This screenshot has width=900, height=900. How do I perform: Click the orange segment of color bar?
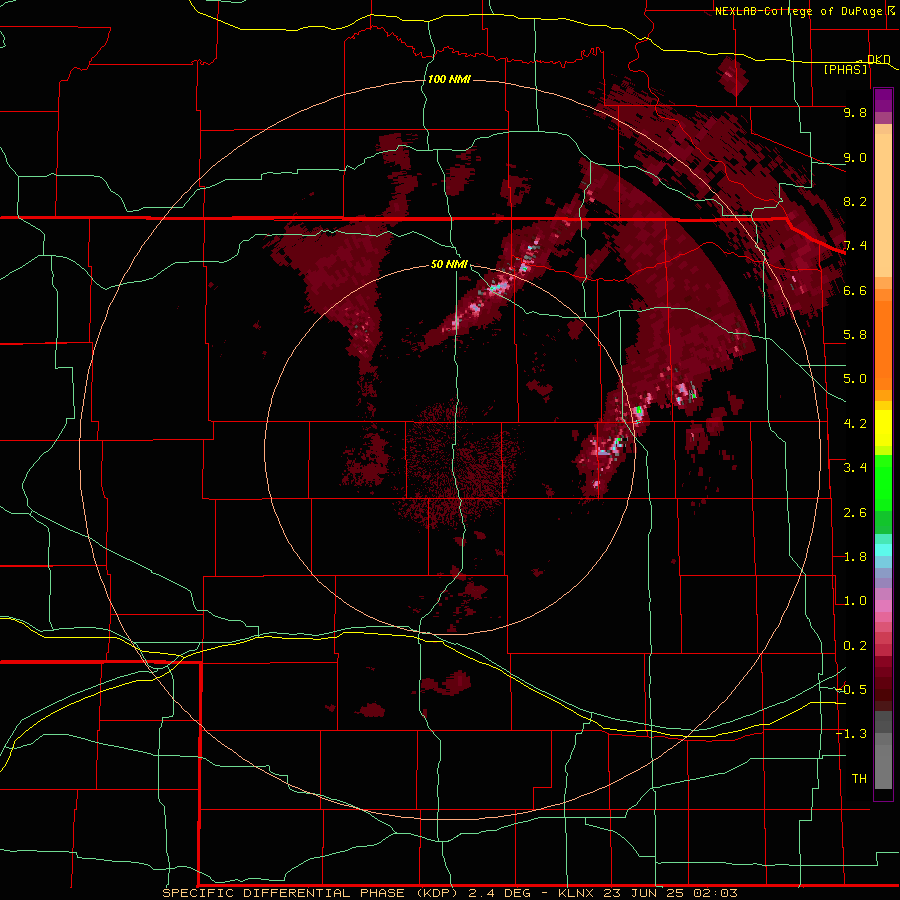pyautogui.click(x=883, y=340)
